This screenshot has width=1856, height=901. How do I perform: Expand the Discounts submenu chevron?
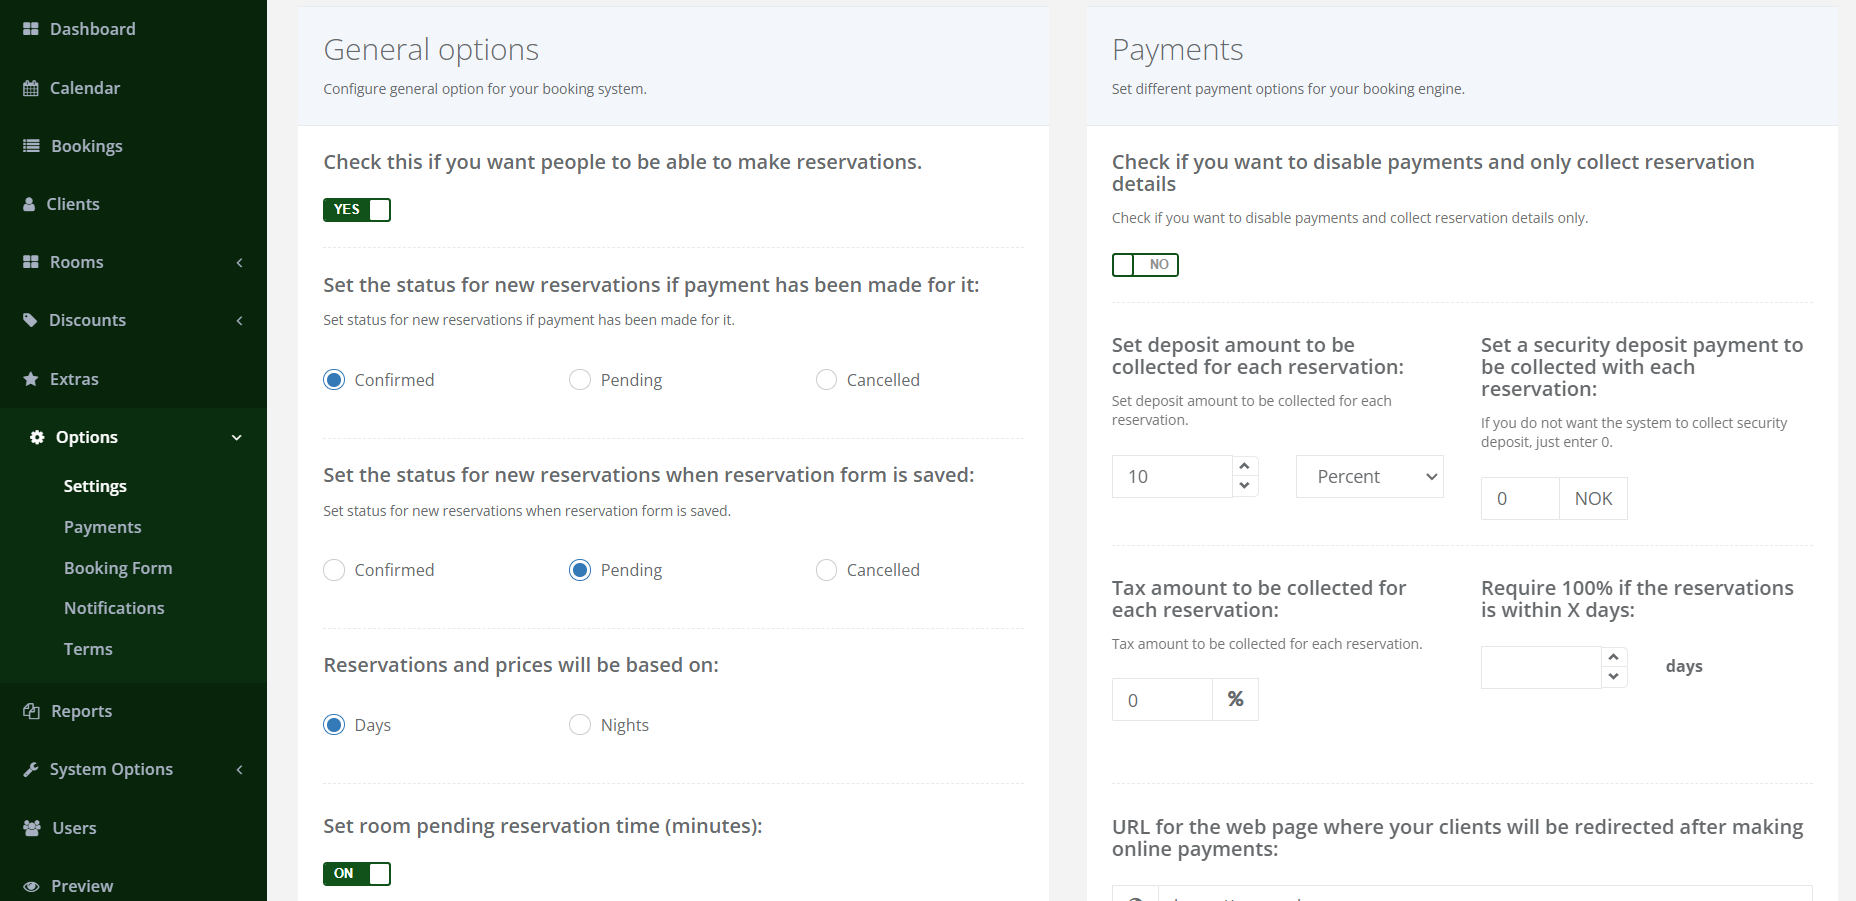click(x=239, y=320)
